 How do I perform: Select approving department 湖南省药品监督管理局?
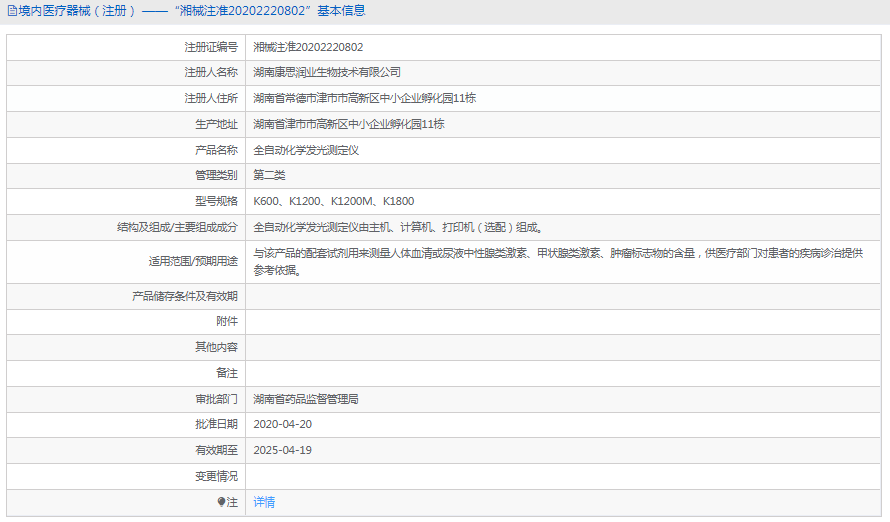click(x=306, y=399)
